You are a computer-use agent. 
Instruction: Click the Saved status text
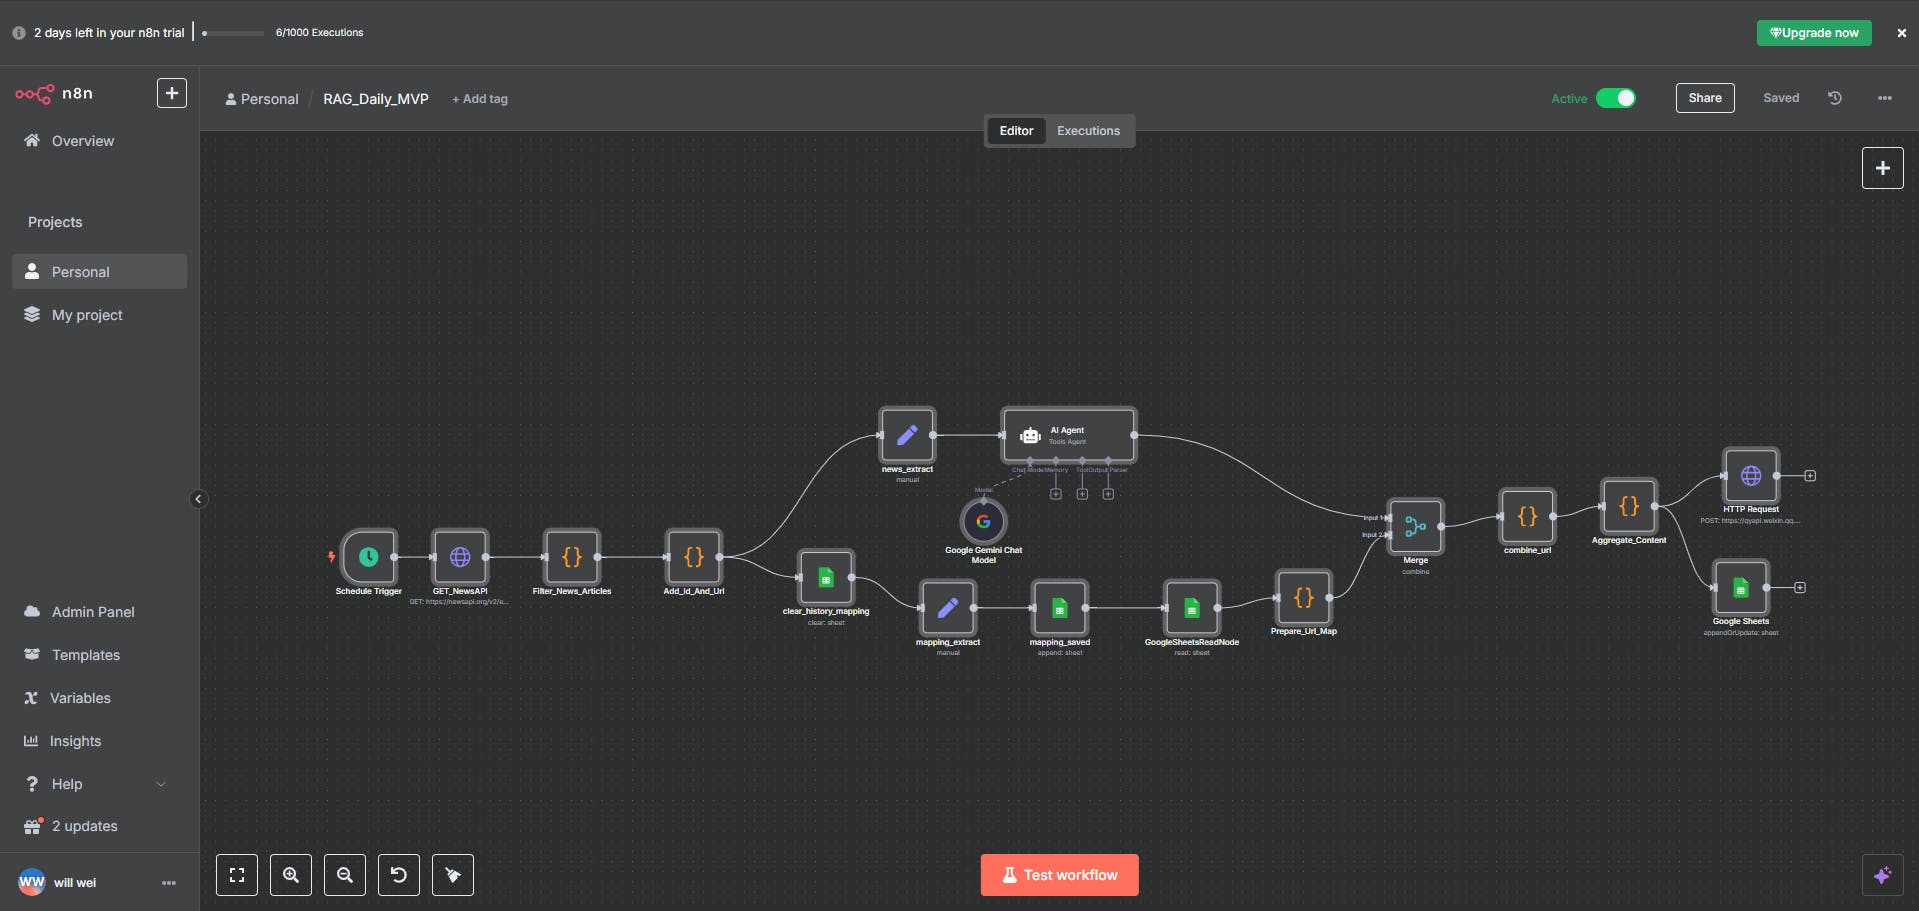(x=1781, y=98)
